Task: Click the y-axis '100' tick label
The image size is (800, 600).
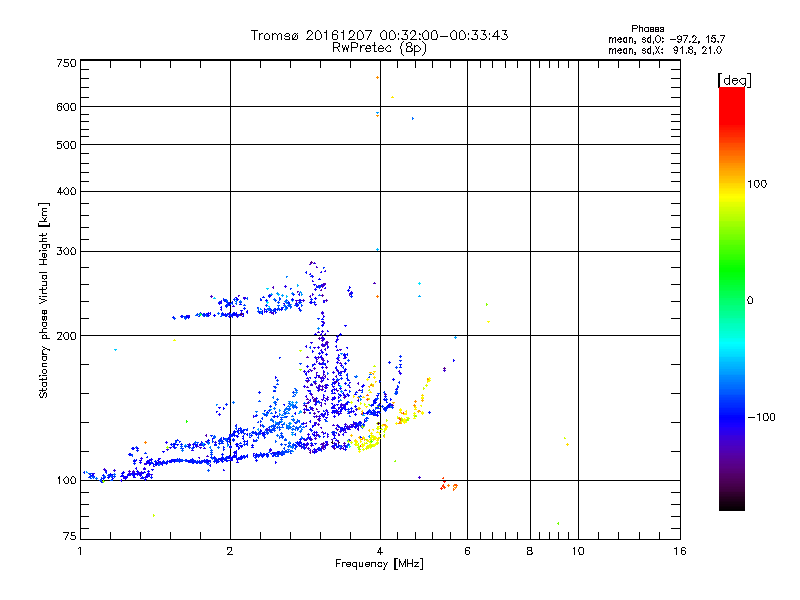Action: coord(66,480)
